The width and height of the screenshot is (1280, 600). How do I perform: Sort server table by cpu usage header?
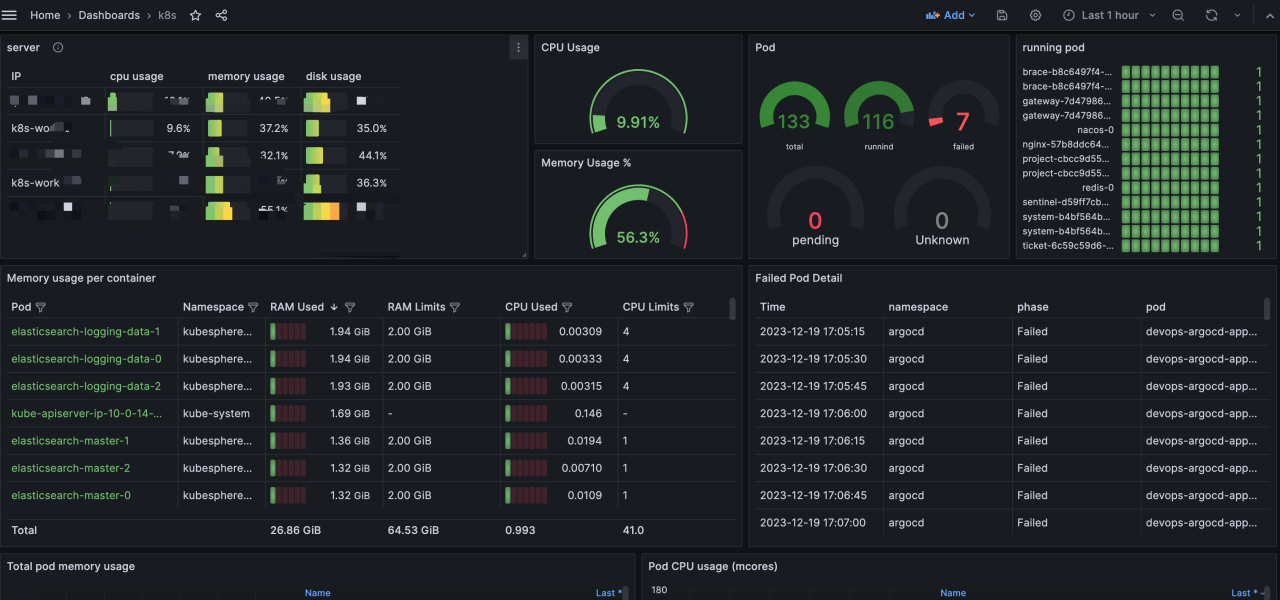point(137,76)
